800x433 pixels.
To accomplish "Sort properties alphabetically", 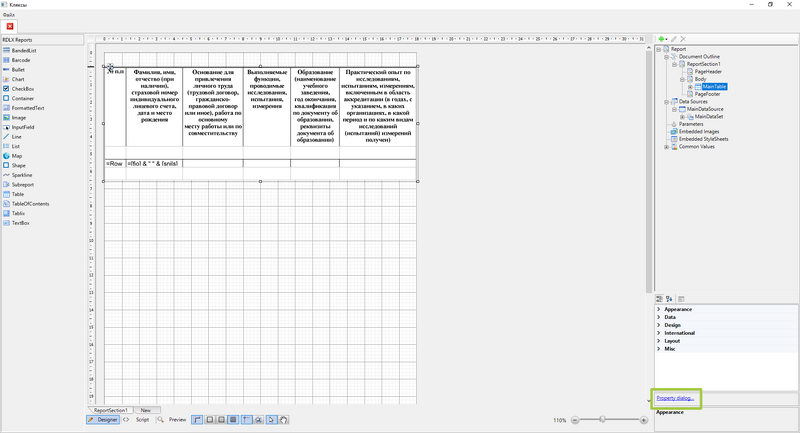I will 669,299.
